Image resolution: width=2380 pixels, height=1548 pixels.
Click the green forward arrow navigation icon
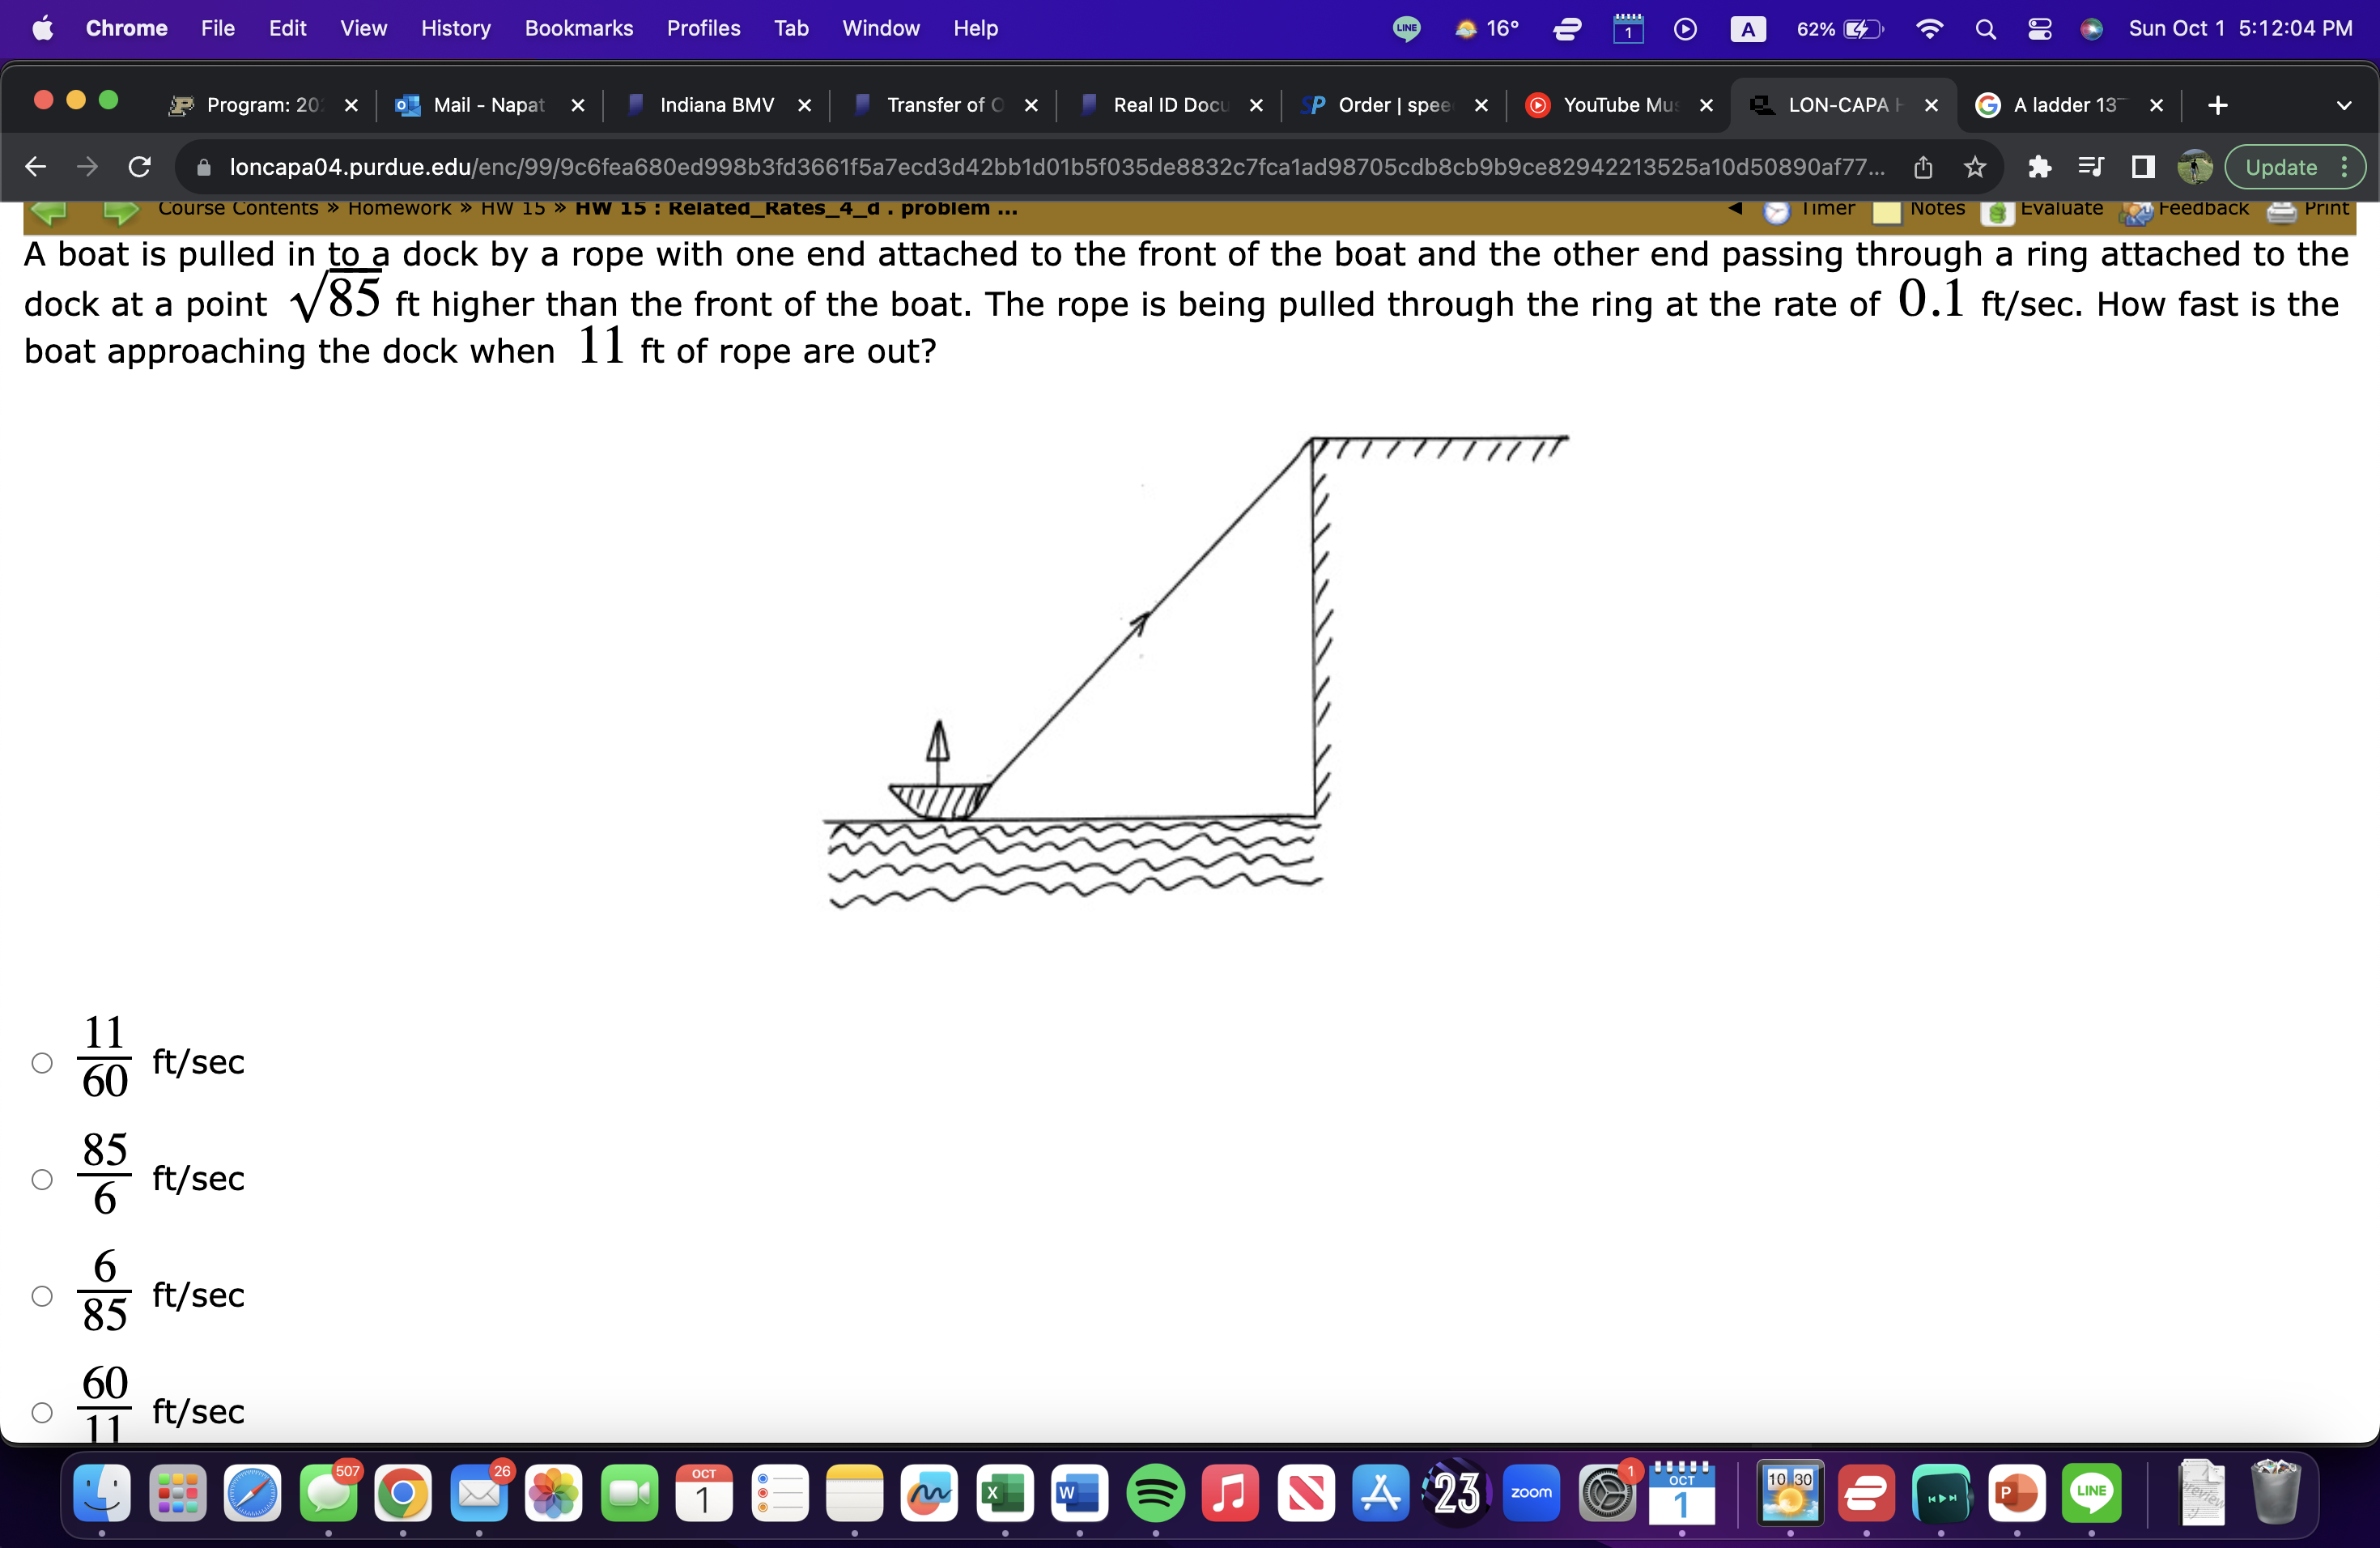(x=121, y=211)
